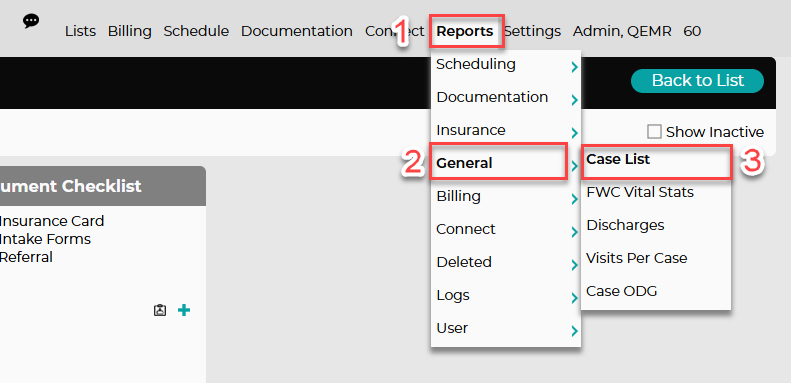Open the FWC Vital Stats report
The height and width of the screenshot is (383, 791).
coord(640,192)
